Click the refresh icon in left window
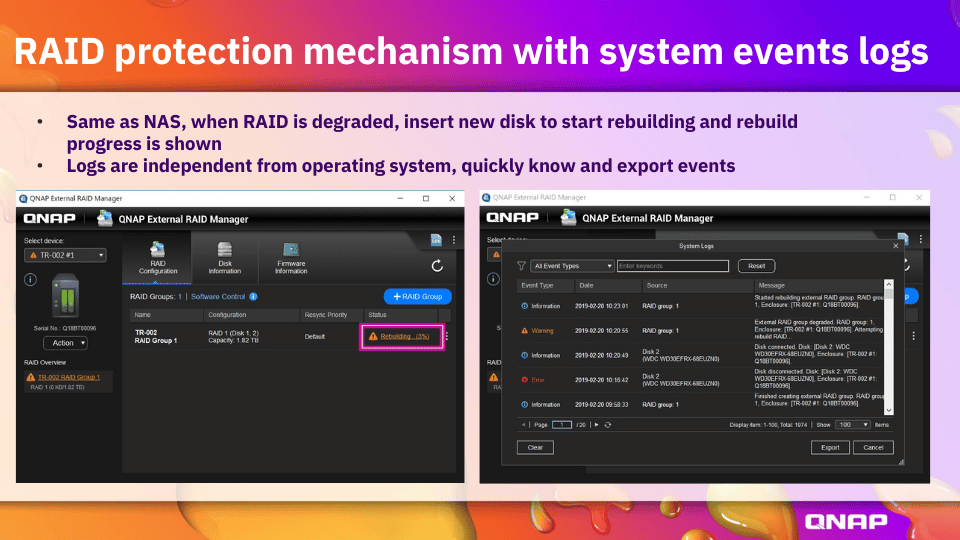 [x=437, y=266]
